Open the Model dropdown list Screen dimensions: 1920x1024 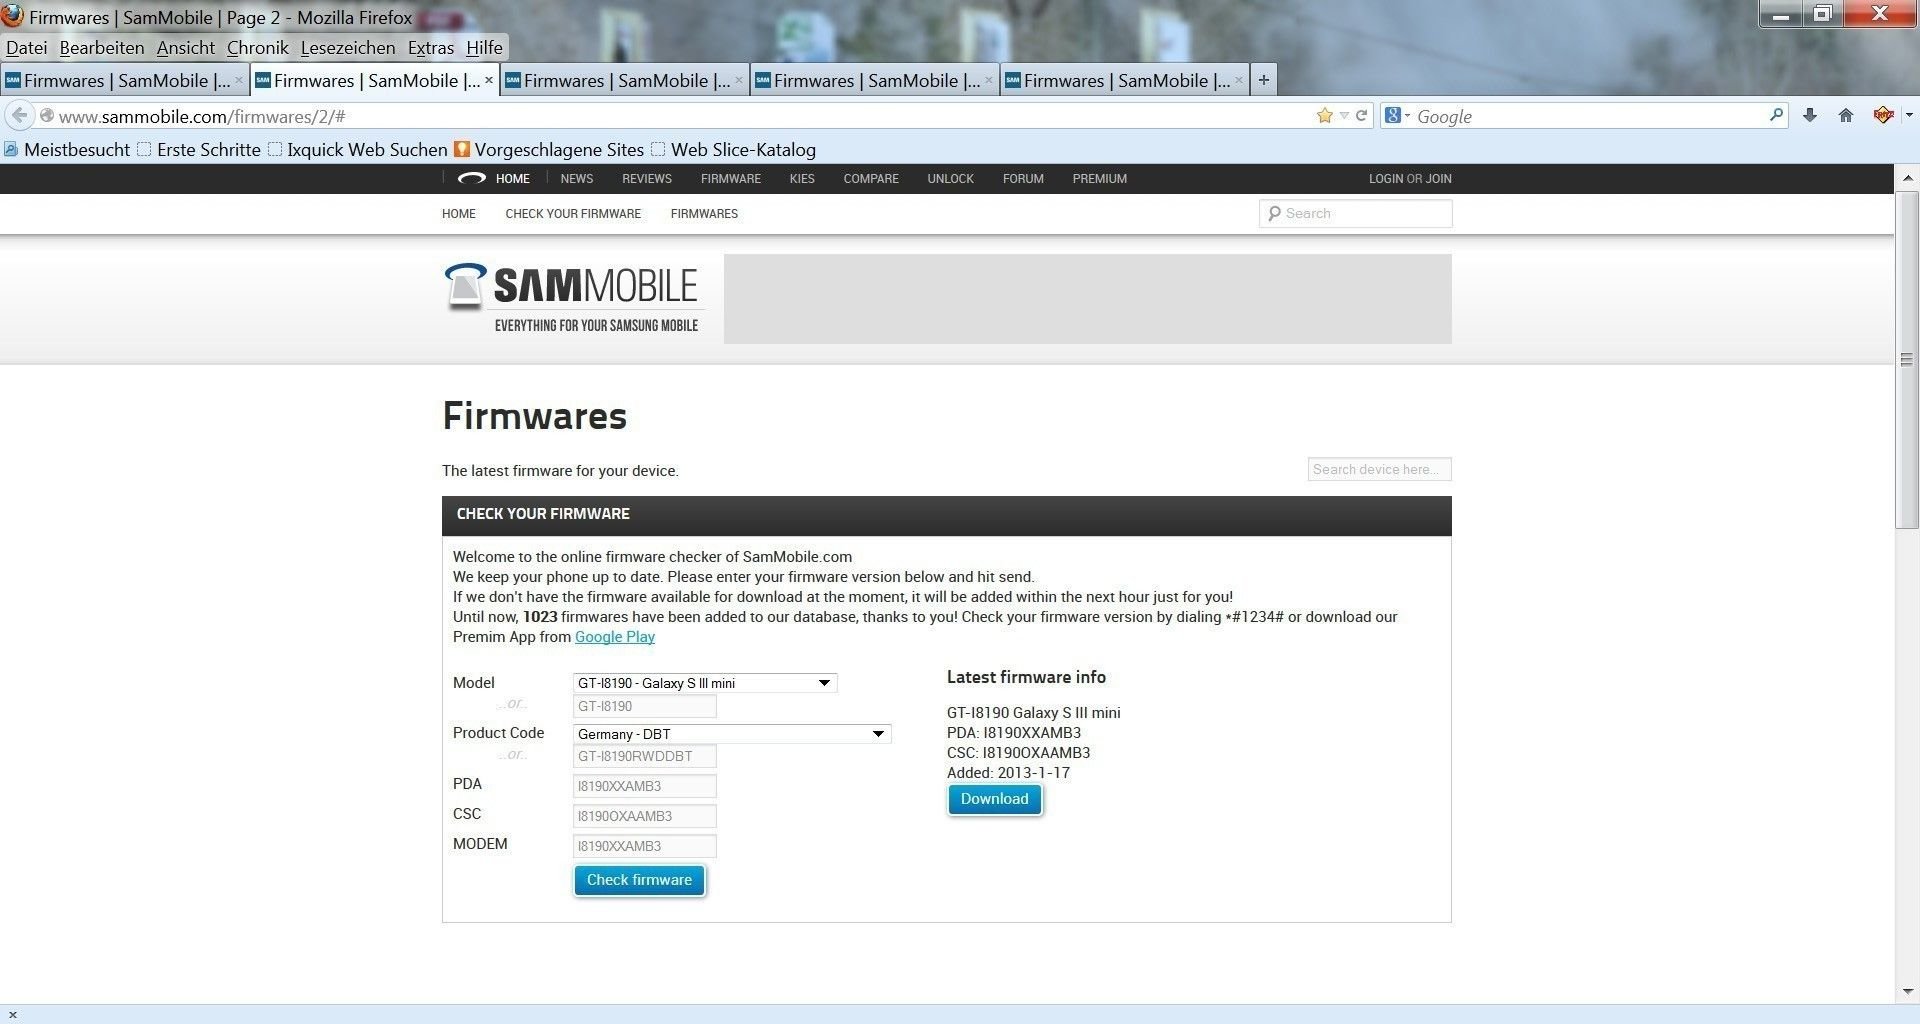tap(705, 683)
